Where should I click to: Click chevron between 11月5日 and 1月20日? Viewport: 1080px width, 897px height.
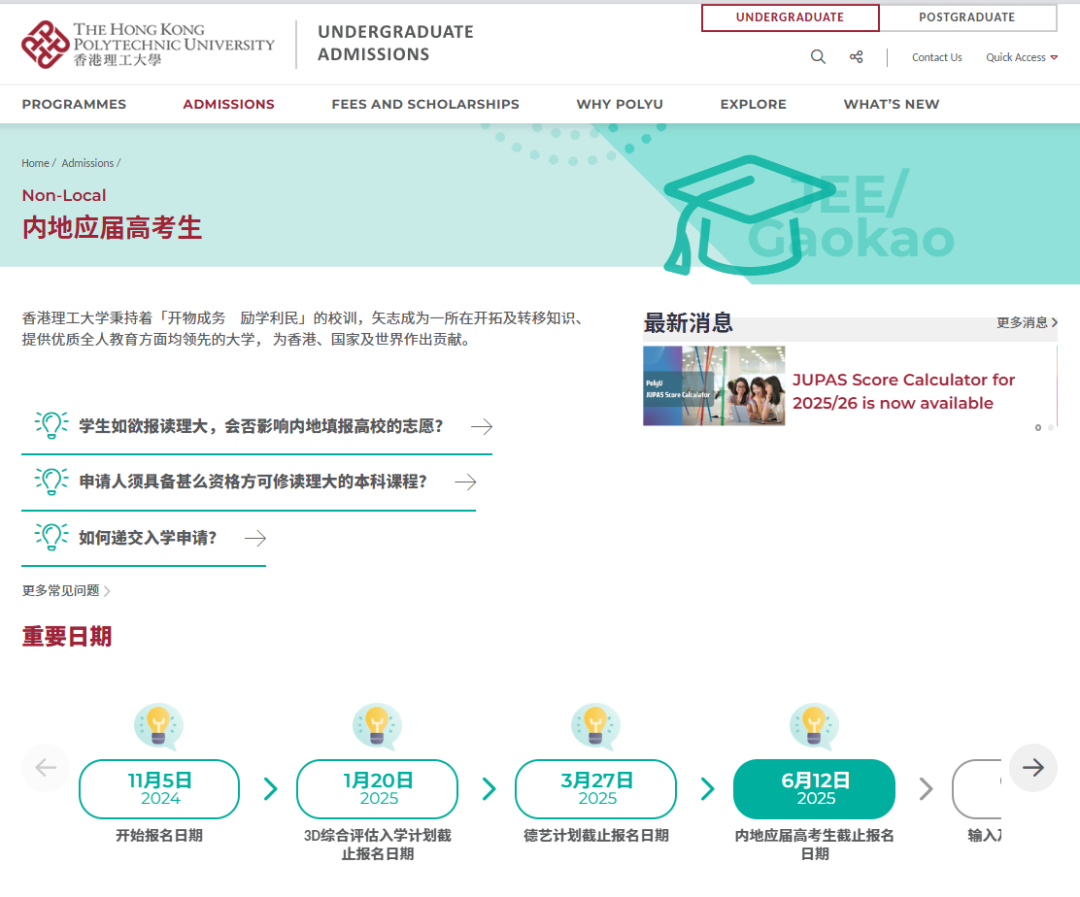click(270, 789)
